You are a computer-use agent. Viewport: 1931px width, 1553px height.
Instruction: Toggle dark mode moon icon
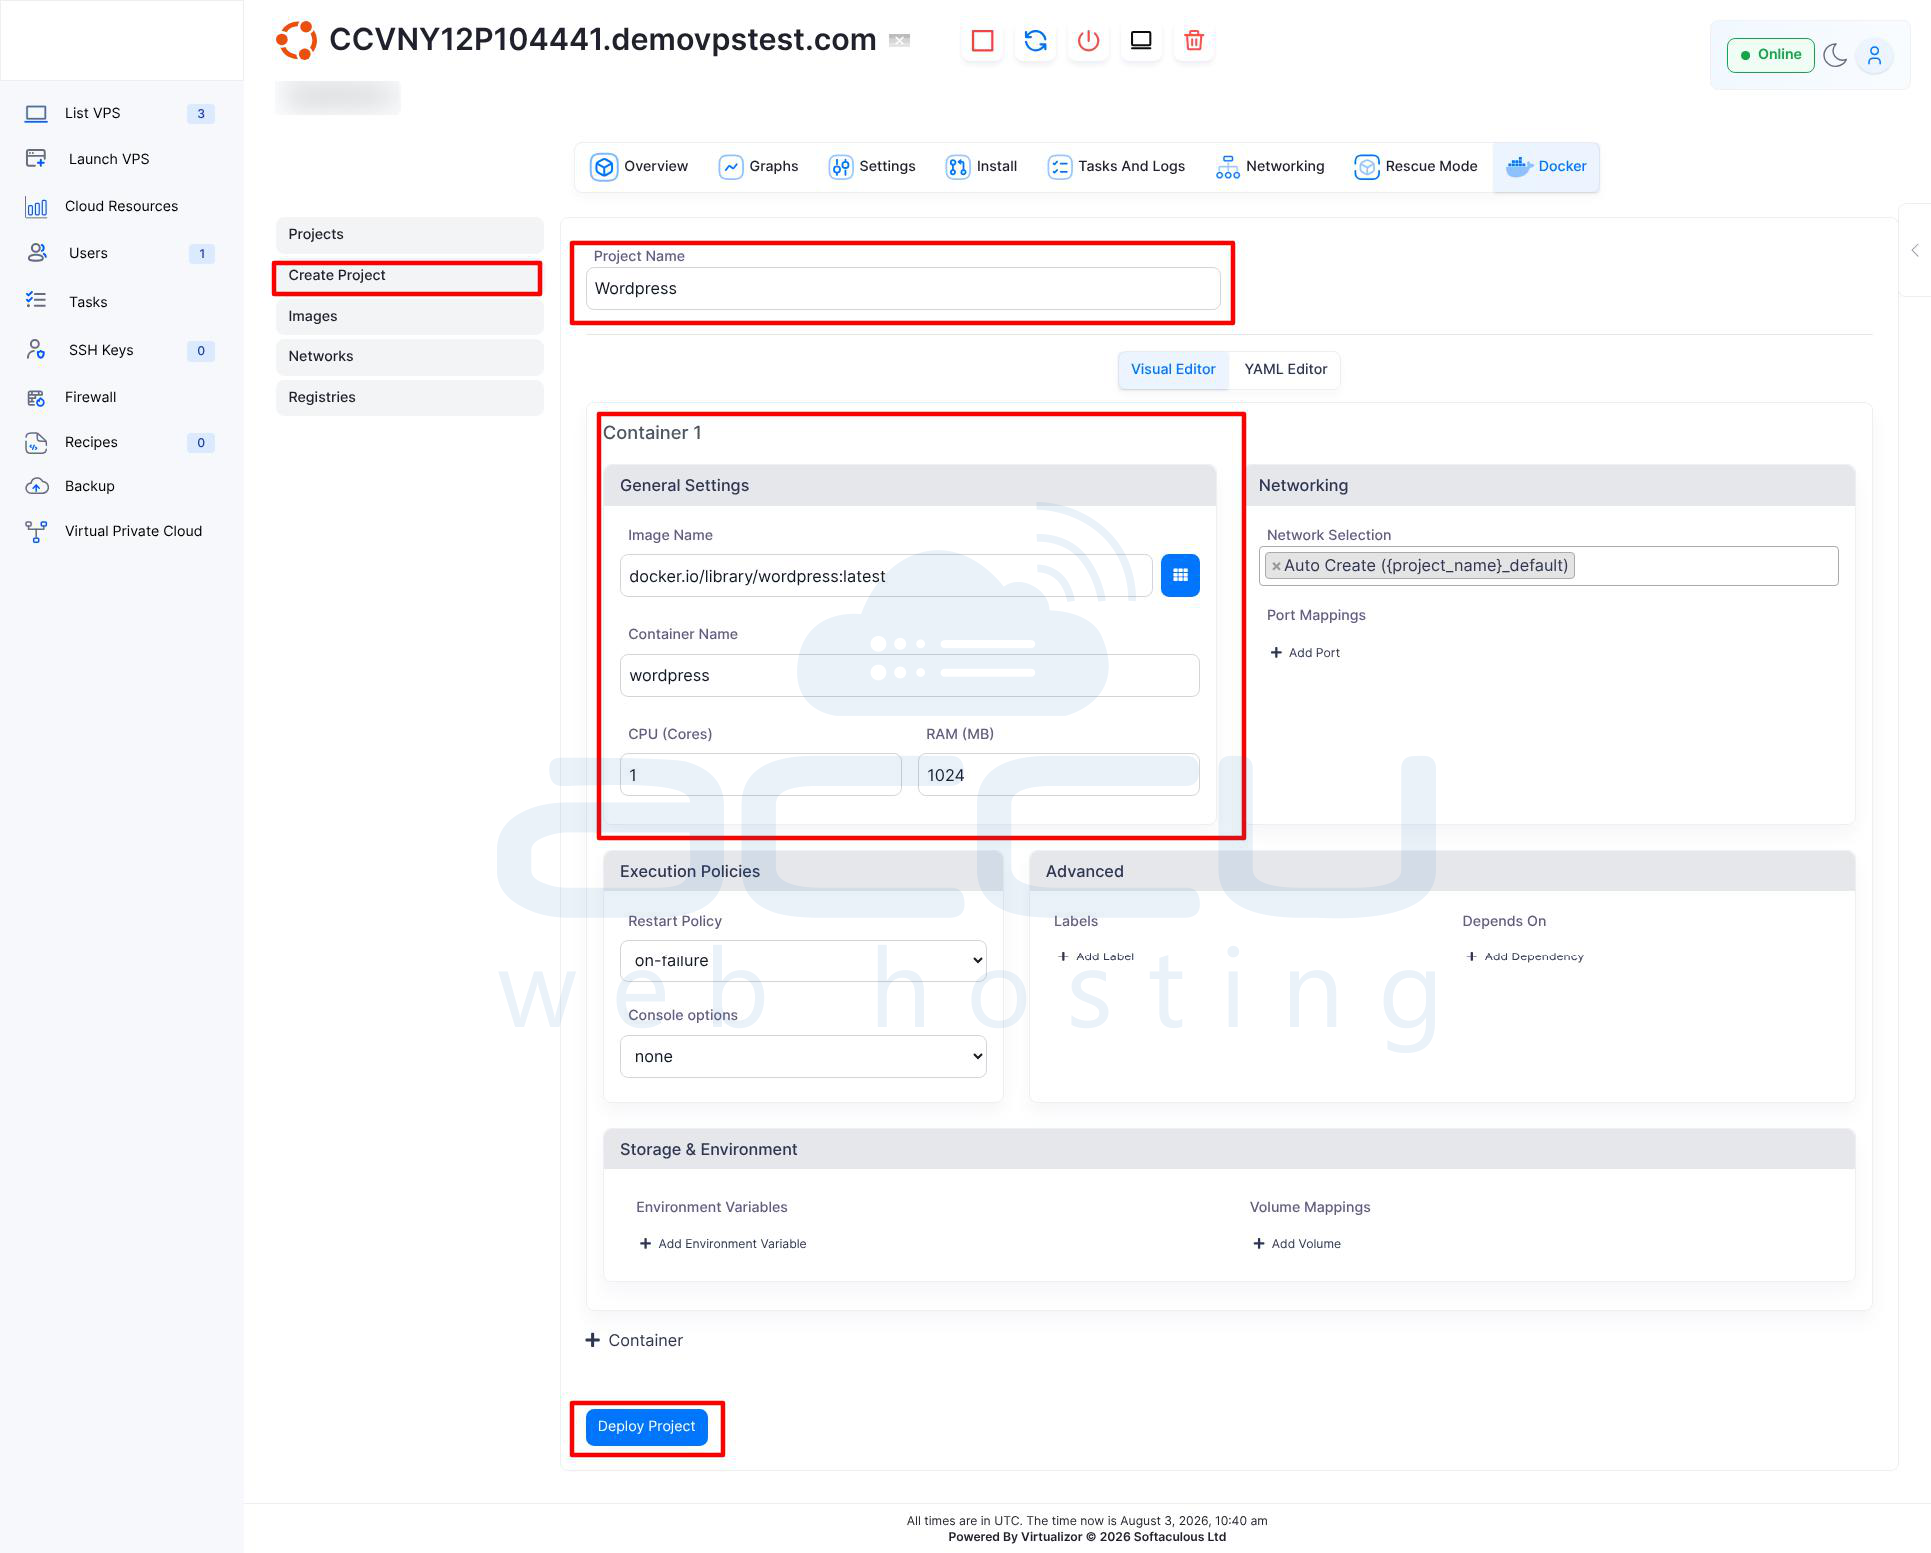[x=1835, y=55]
